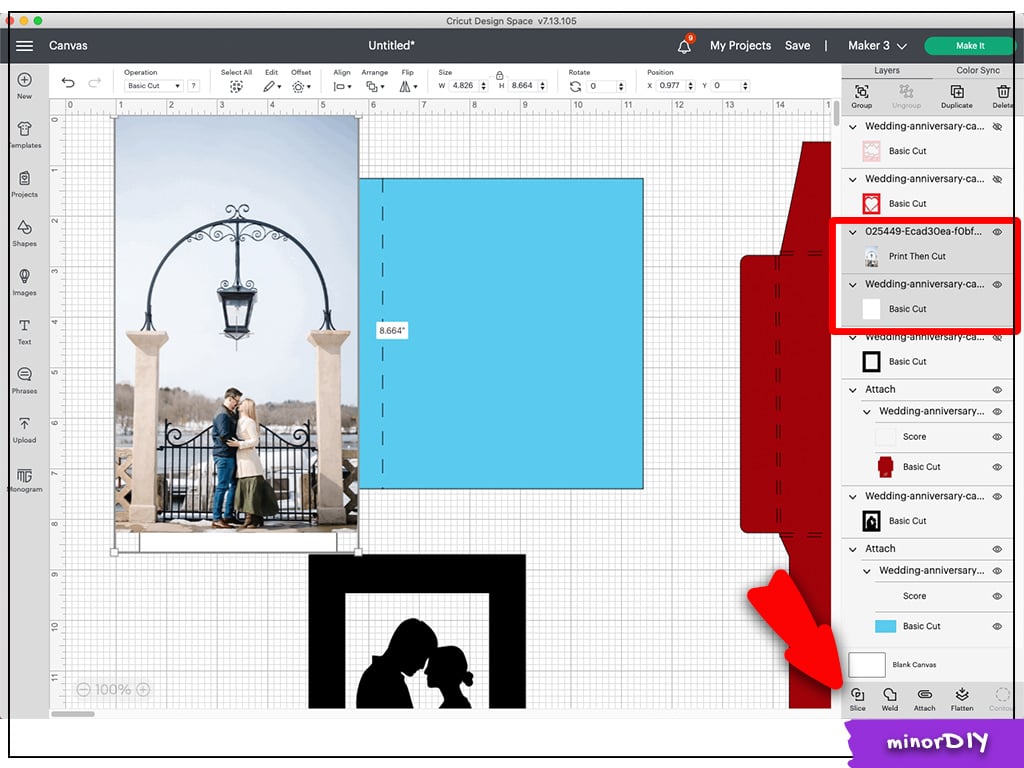Image resolution: width=1024 pixels, height=768 pixels.
Task: Click the Position Y field
Action: [x=726, y=86]
